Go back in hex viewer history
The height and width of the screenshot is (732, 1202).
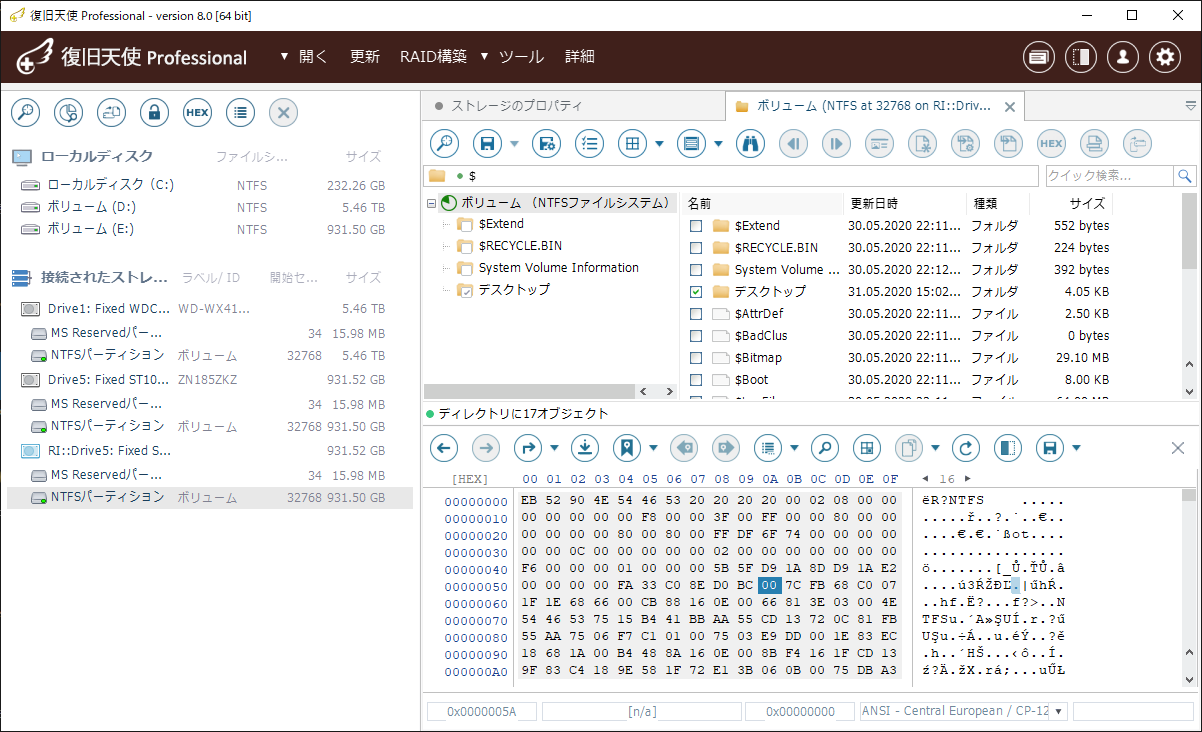444,447
